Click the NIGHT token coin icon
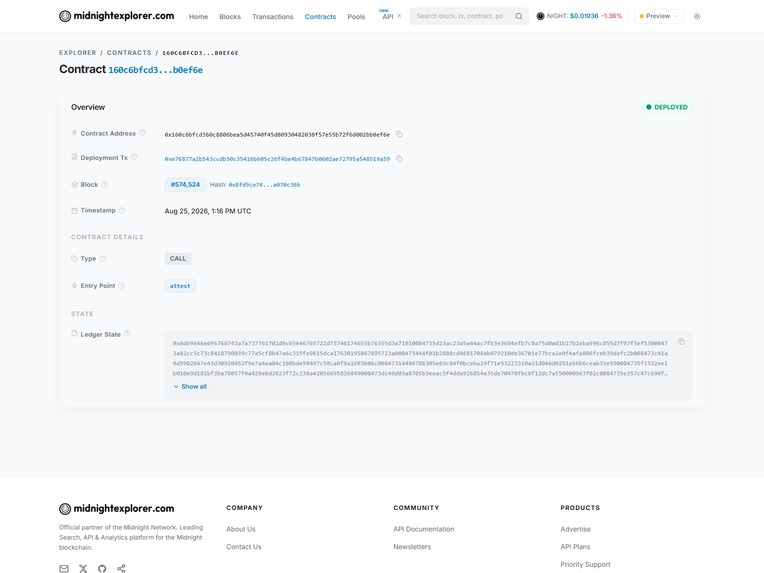 pyautogui.click(x=540, y=16)
